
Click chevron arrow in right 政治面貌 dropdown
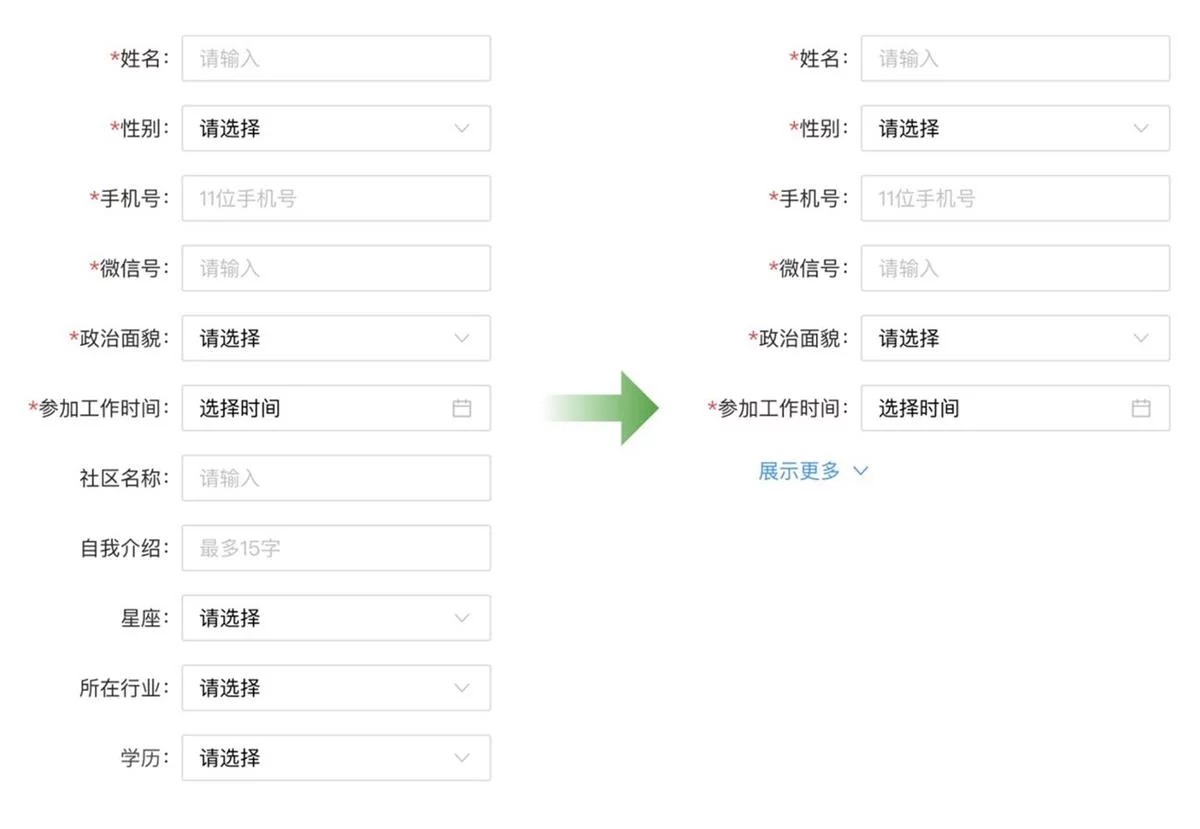click(1140, 338)
